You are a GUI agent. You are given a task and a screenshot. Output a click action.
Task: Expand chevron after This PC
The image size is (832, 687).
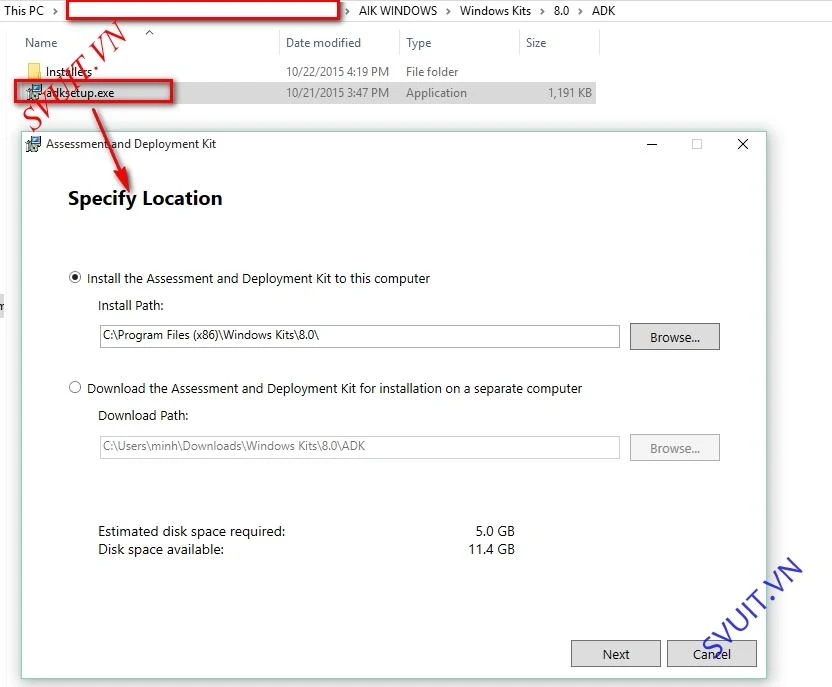coord(55,11)
